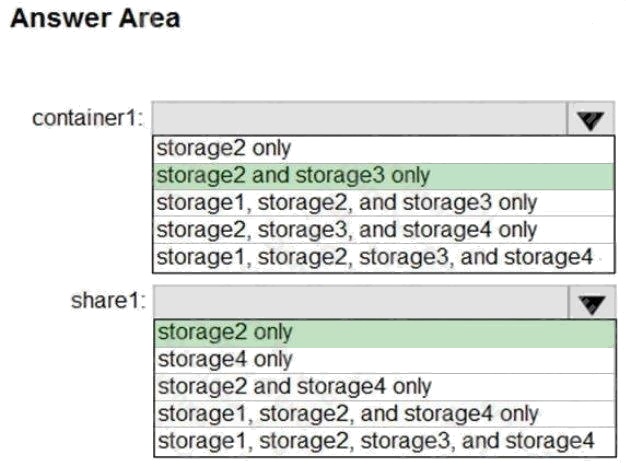Click the last entry in the share1 list
The image size is (626, 466).
point(382,440)
